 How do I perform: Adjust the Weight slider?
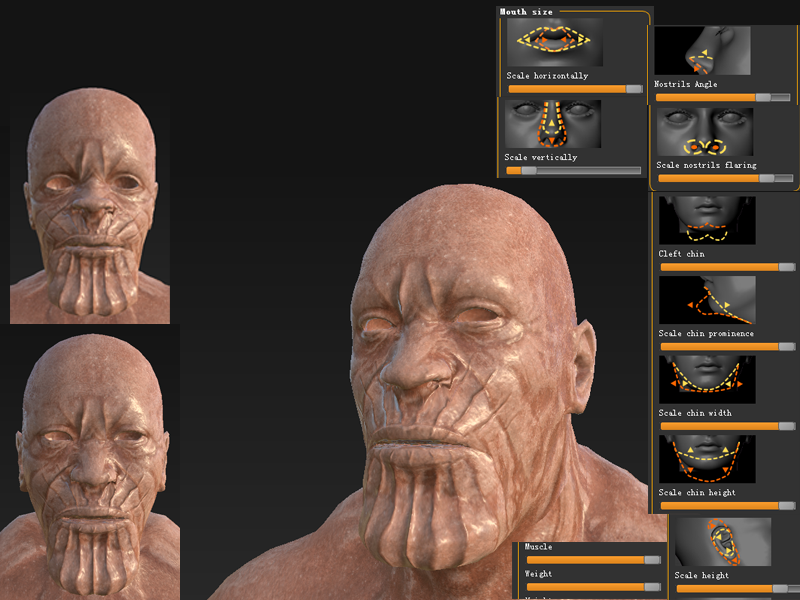click(594, 587)
